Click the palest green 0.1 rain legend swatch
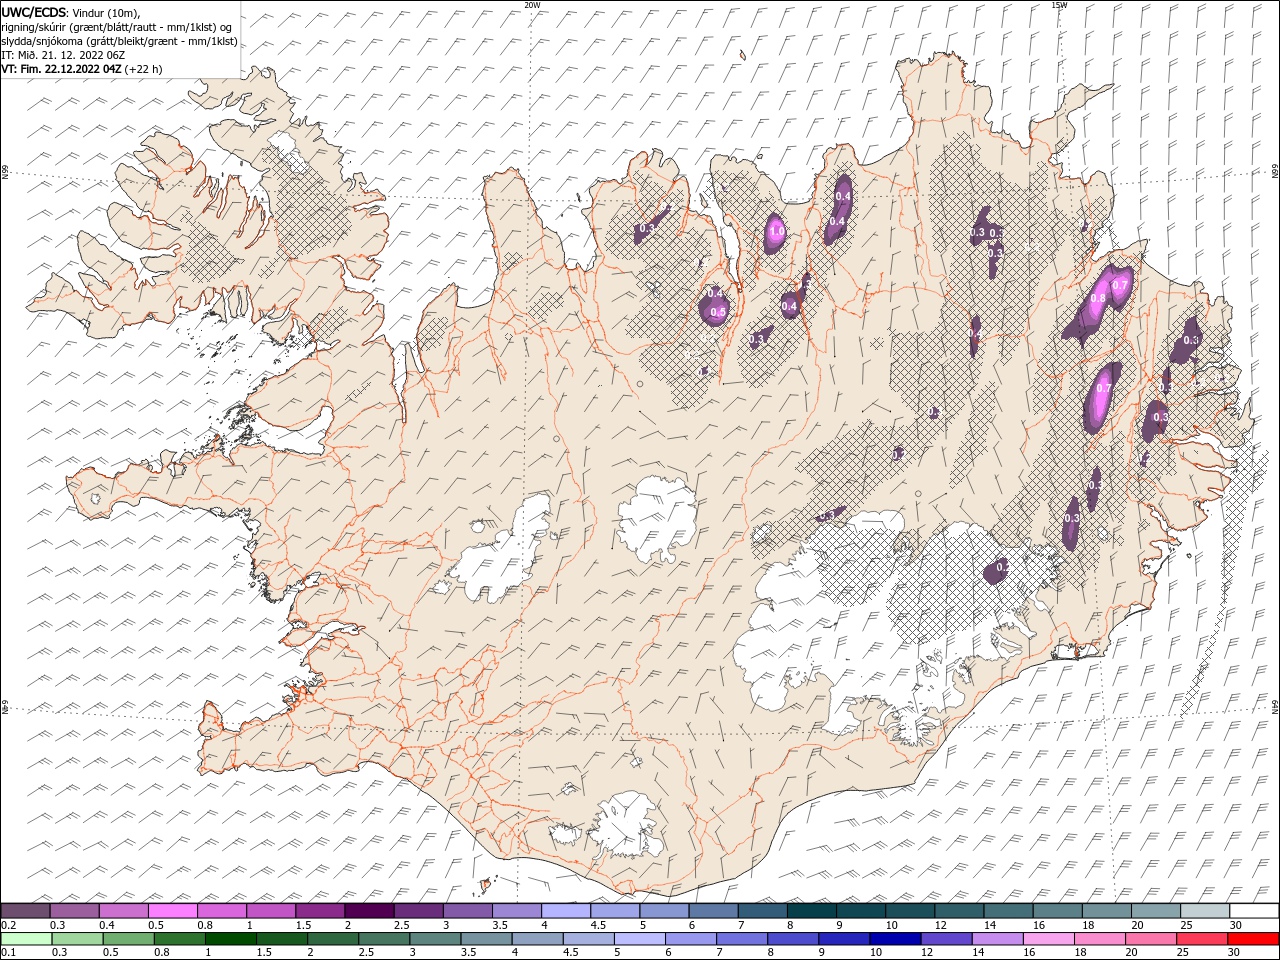This screenshot has width=1280, height=960. coord(26,938)
